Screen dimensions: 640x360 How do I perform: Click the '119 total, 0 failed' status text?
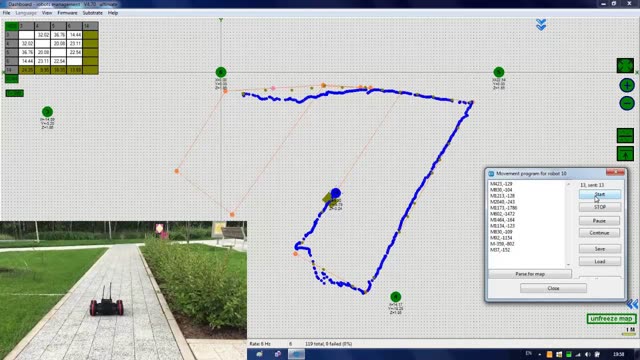pos(329,344)
